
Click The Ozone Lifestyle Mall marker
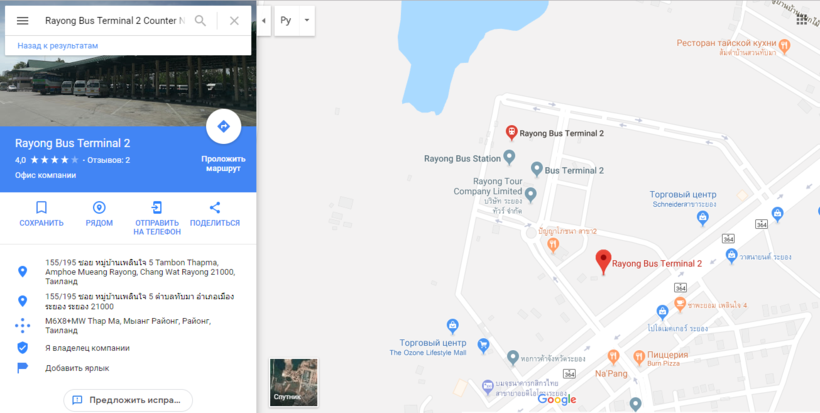453,326
